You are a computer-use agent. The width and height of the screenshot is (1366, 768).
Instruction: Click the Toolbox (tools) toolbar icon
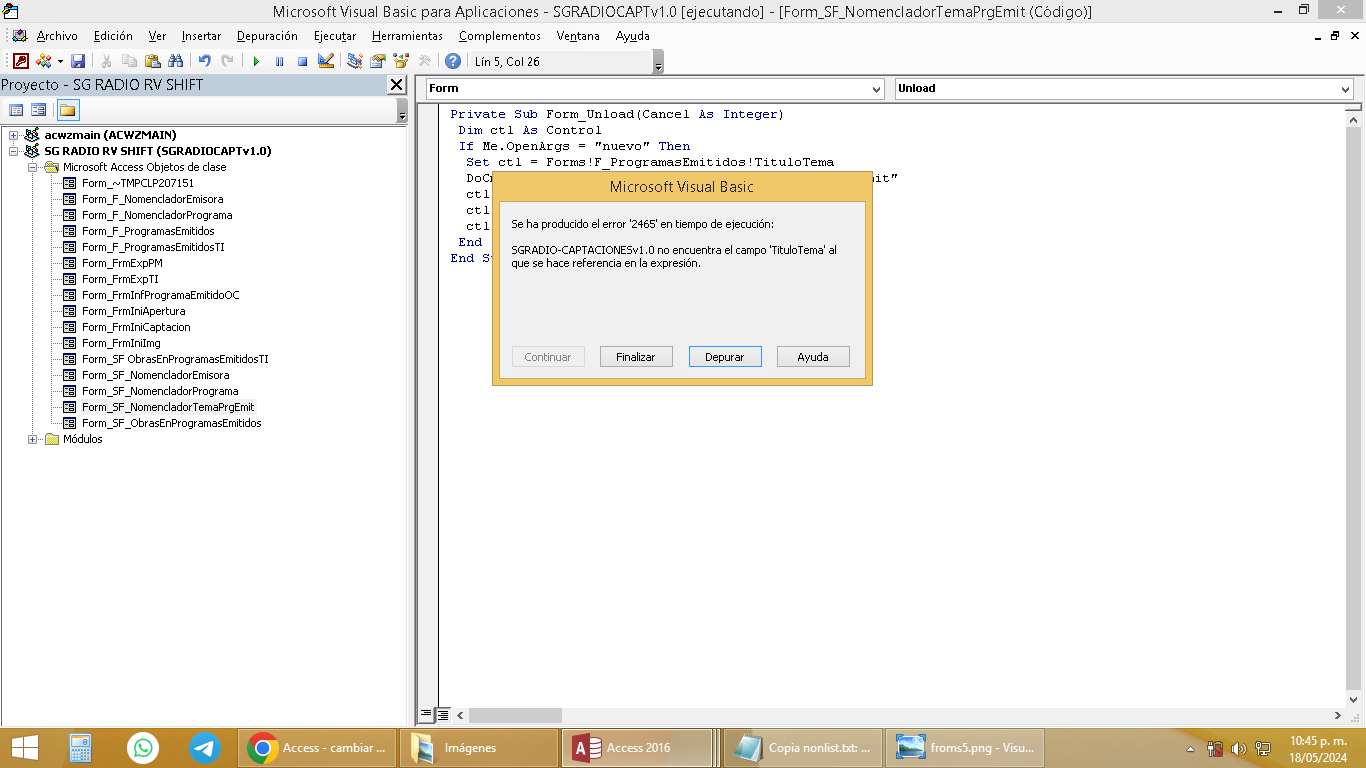(424, 61)
